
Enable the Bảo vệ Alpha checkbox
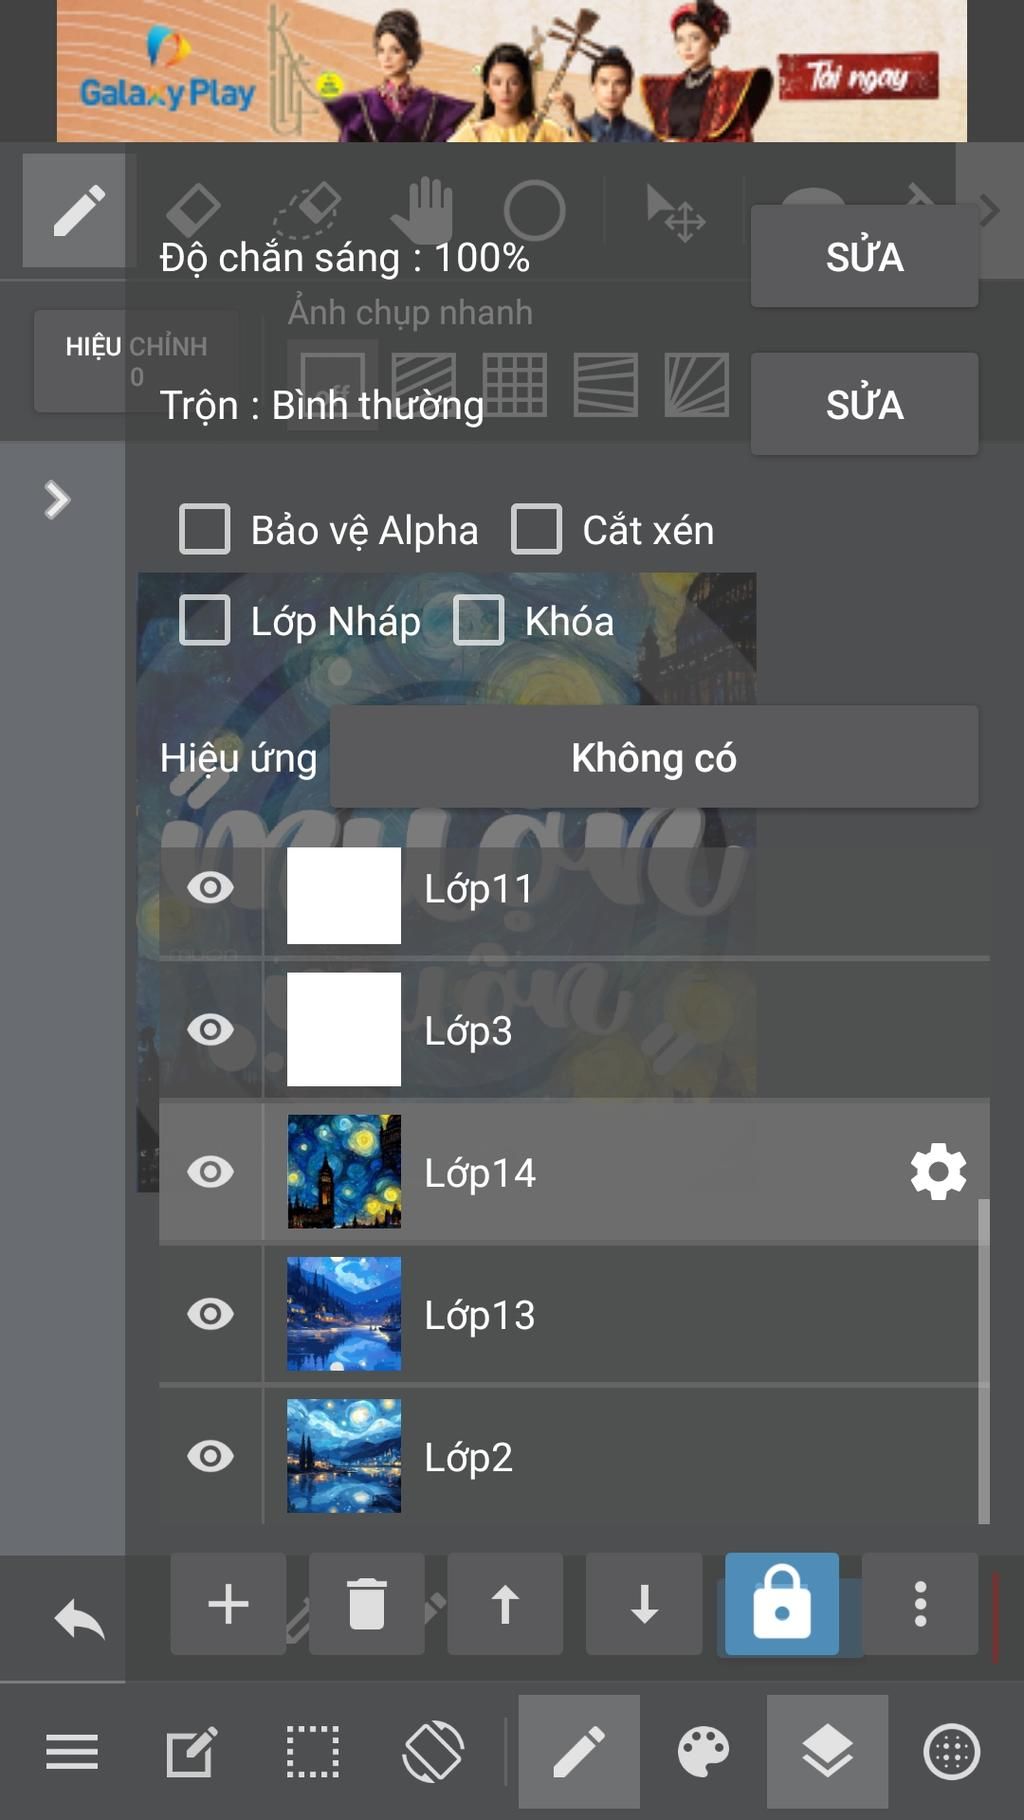click(x=205, y=529)
